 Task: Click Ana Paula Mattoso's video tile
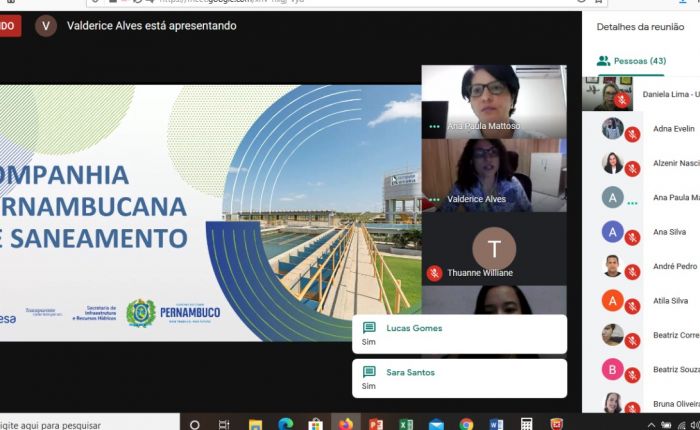coord(494,101)
